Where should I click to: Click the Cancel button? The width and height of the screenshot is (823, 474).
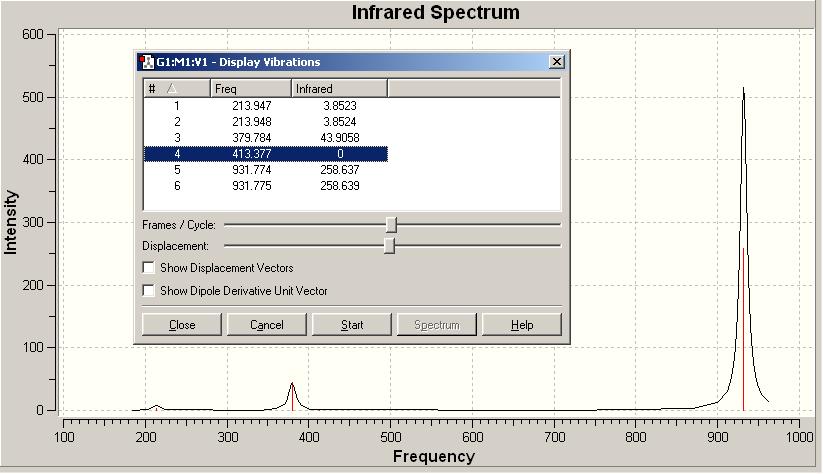coord(267,325)
